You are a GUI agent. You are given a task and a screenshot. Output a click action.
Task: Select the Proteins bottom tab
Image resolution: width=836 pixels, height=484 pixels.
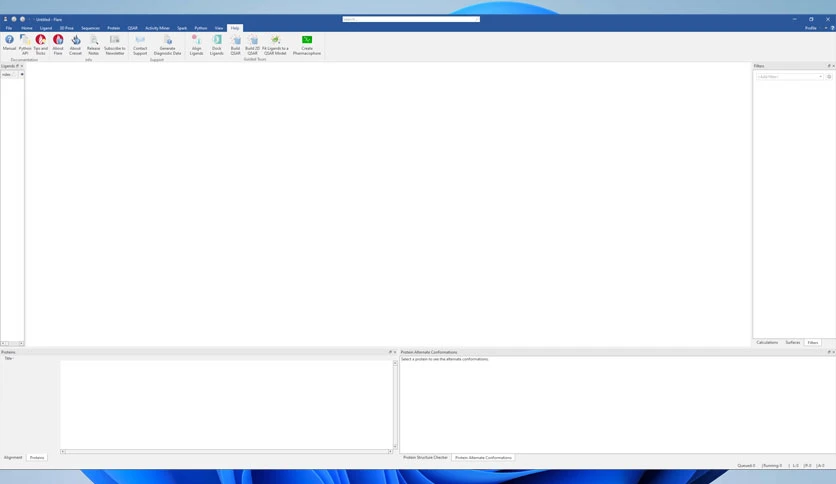tap(37, 458)
